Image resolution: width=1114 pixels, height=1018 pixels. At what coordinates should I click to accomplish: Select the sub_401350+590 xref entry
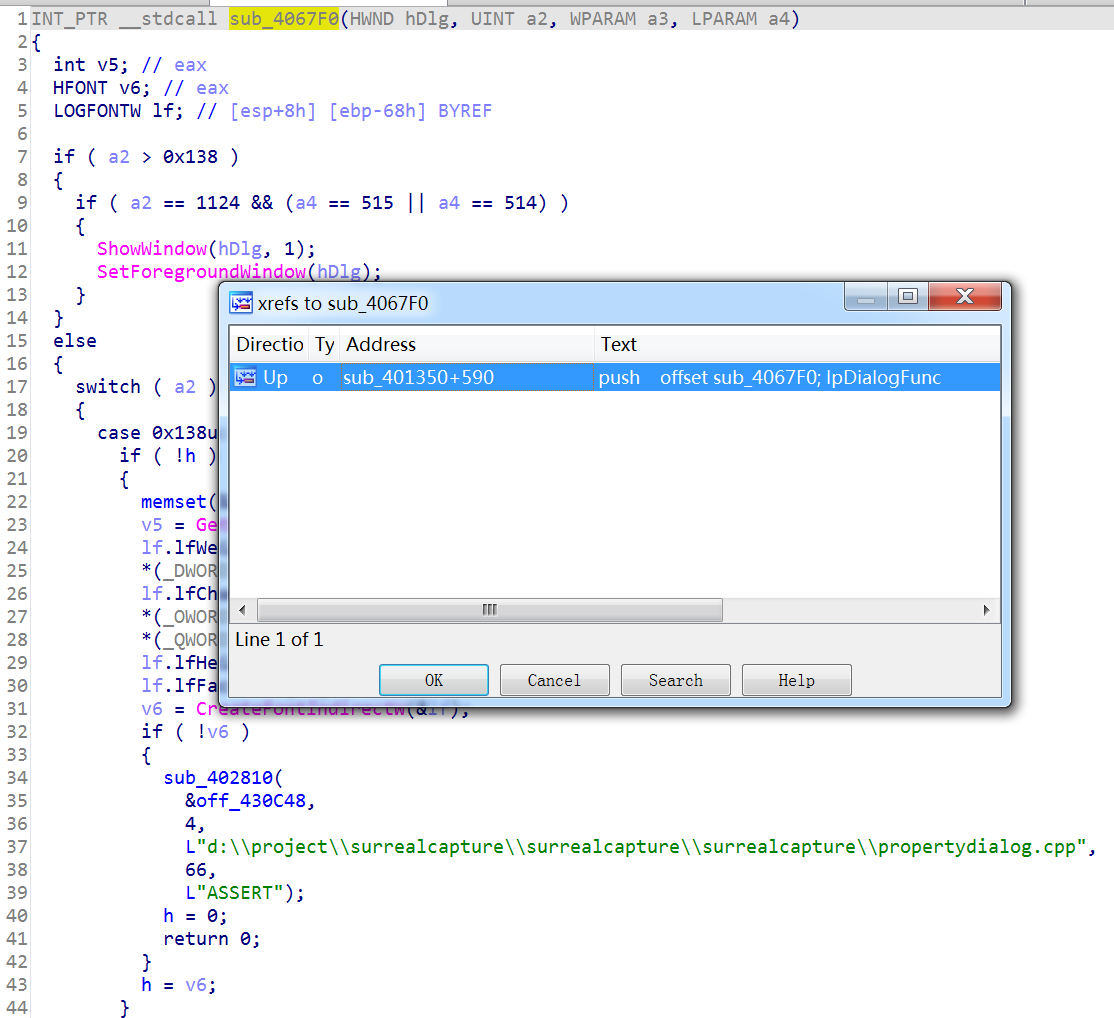(x=417, y=377)
